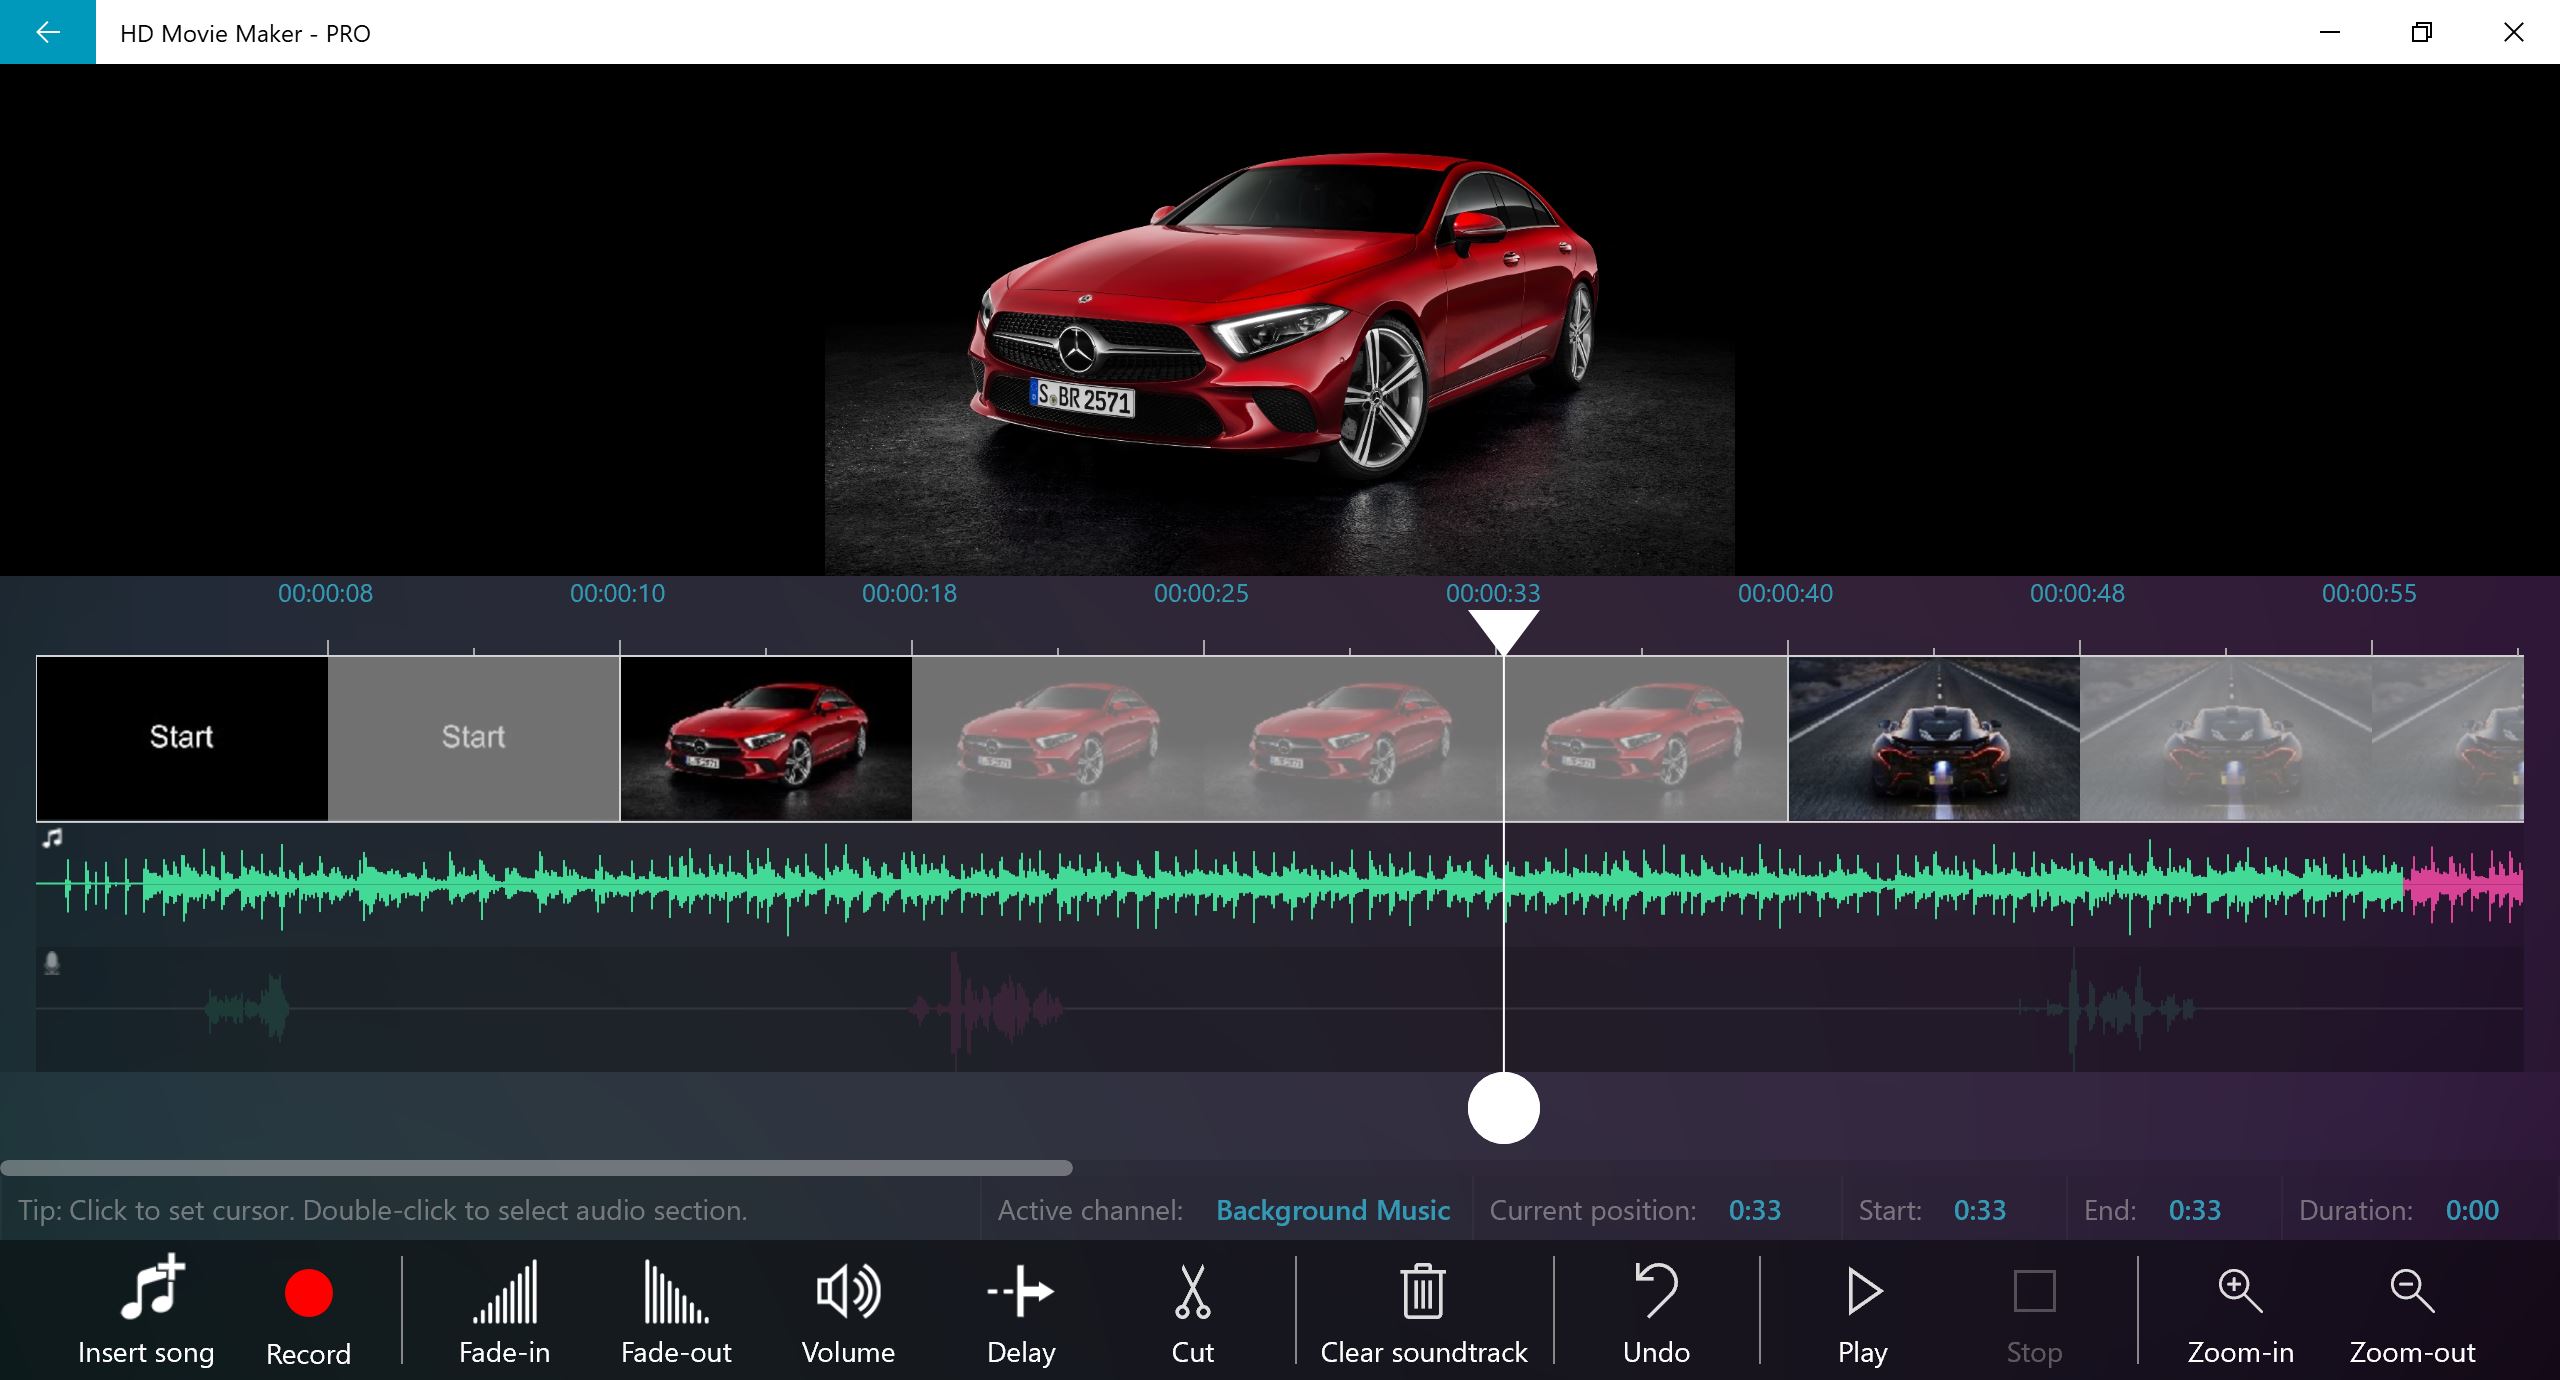This screenshot has width=2560, height=1380.
Task: Click the Start 0:33 value
Action: (x=1980, y=1210)
